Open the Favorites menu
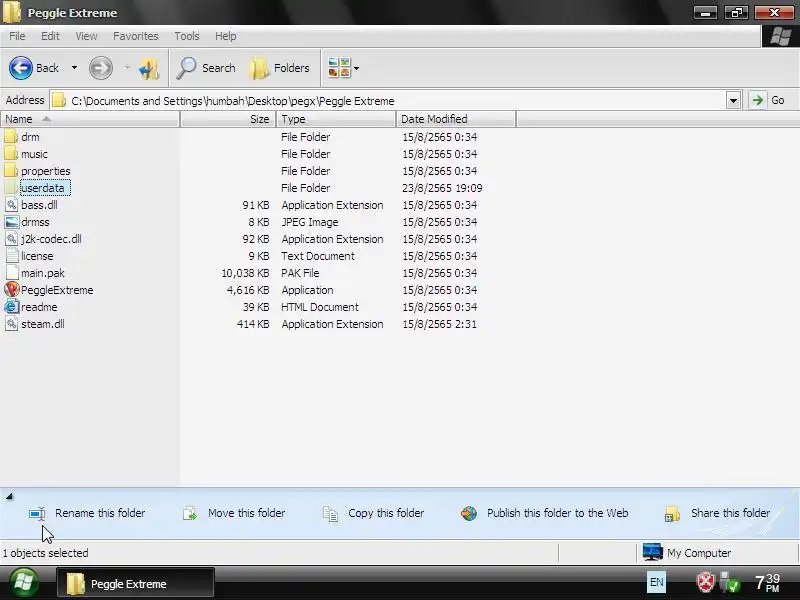This screenshot has width=800, height=600. coord(136,36)
